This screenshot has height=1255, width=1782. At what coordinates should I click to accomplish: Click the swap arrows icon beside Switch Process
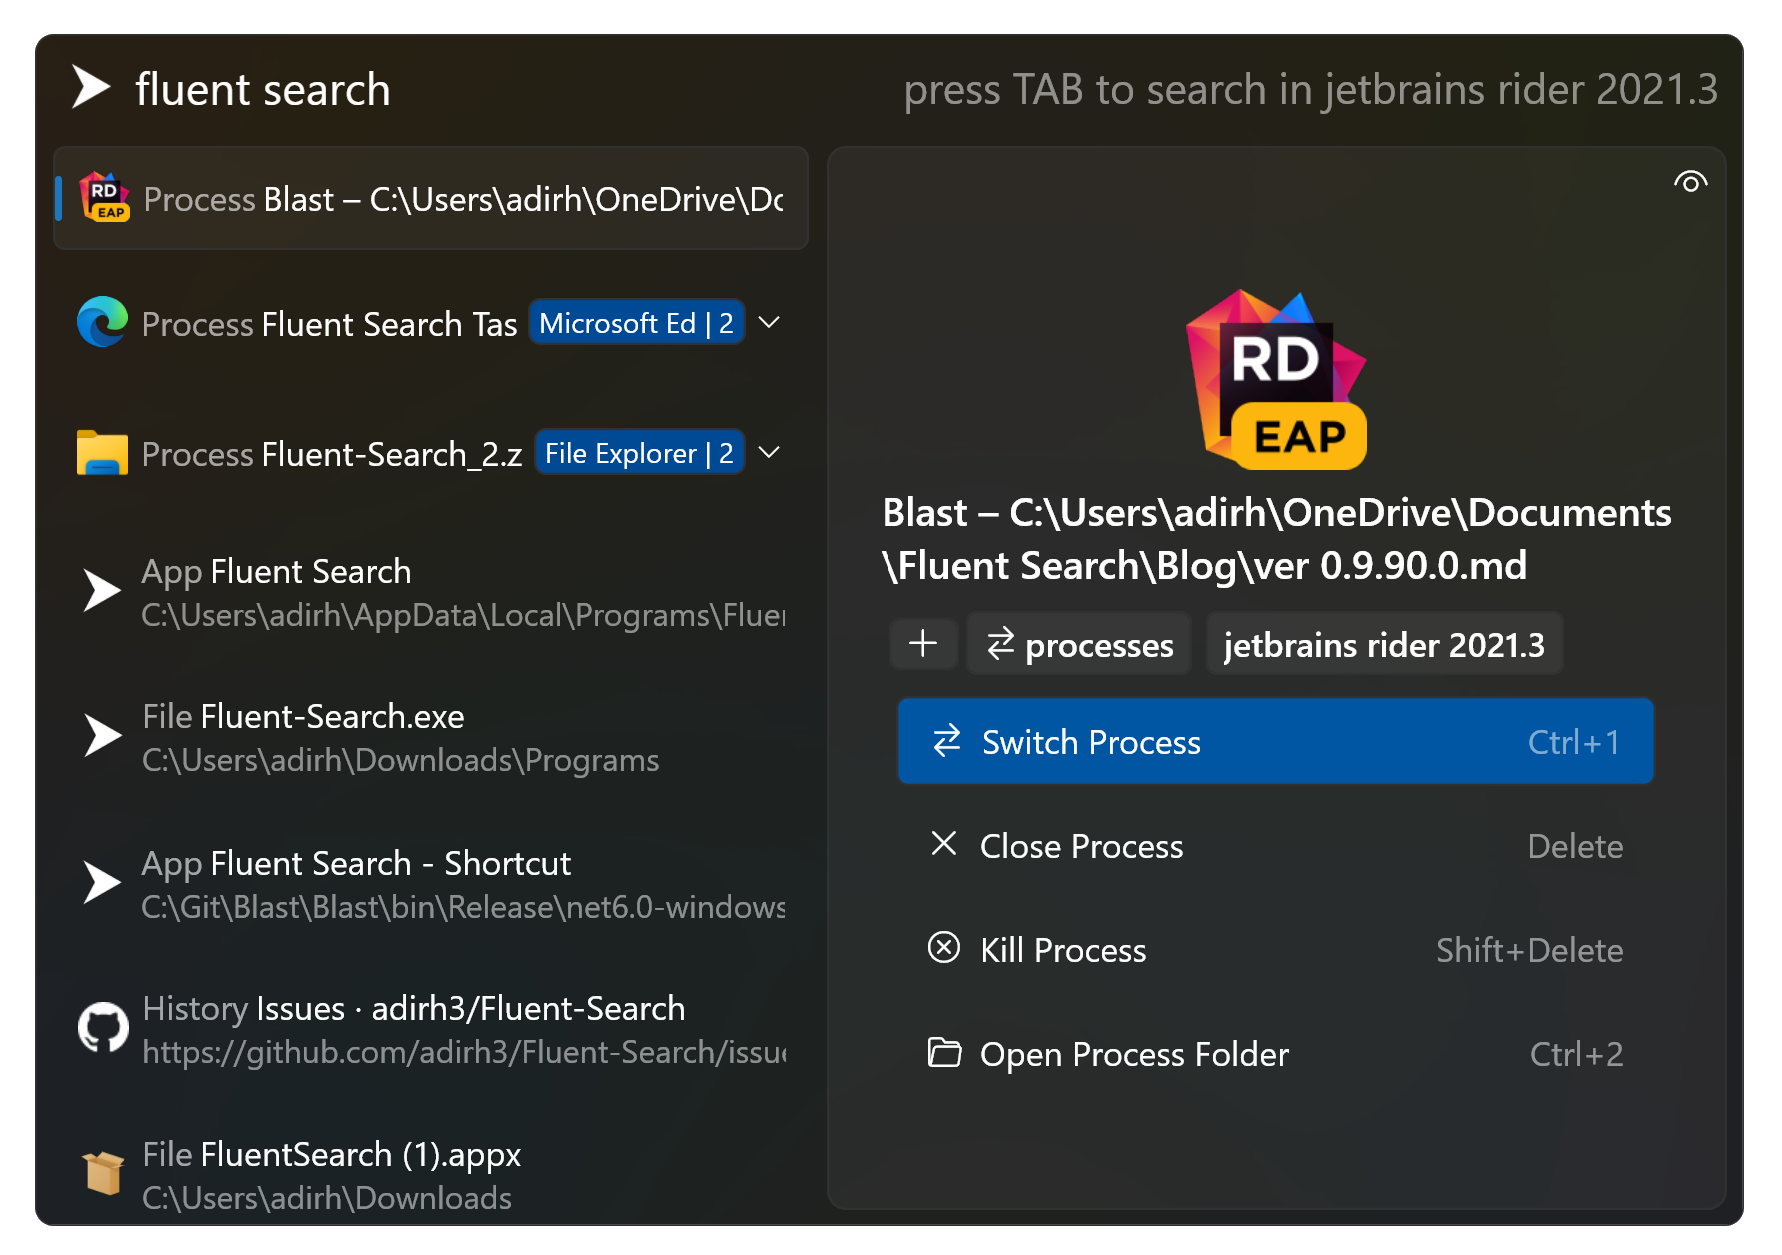[946, 740]
